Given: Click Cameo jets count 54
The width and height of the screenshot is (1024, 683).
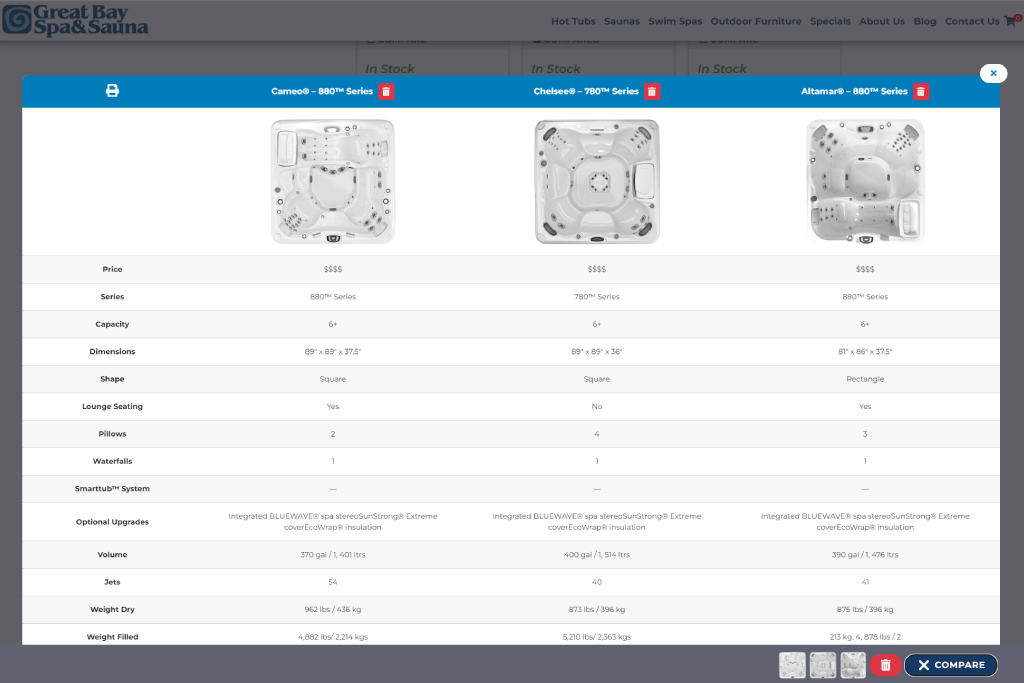Looking at the screenshot, I should click(x=333, y=582).
